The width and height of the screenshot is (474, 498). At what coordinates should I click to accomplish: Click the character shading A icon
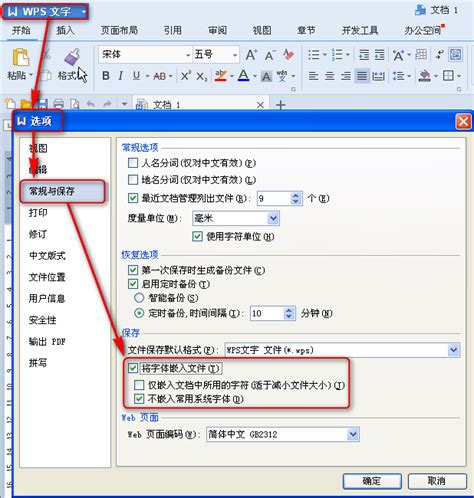pos(266,76)
